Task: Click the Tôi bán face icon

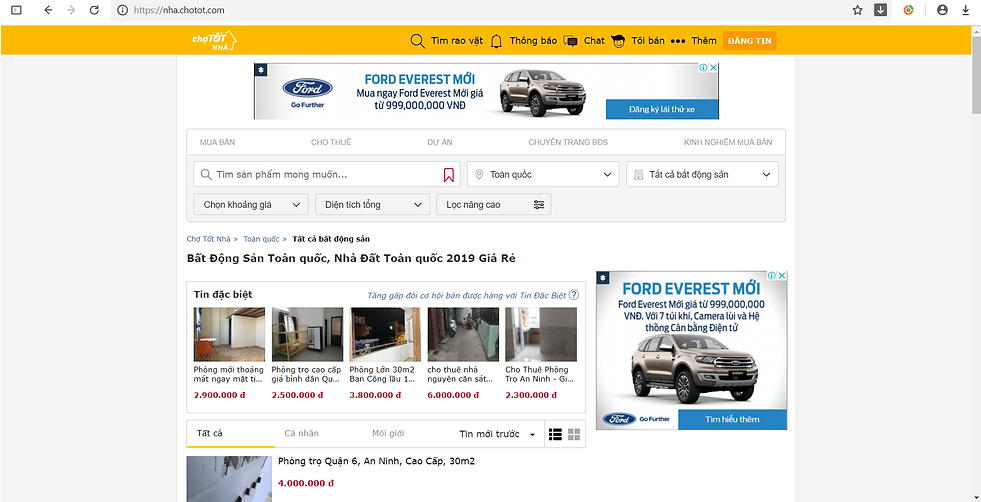Action: click(x=618, y=41)
